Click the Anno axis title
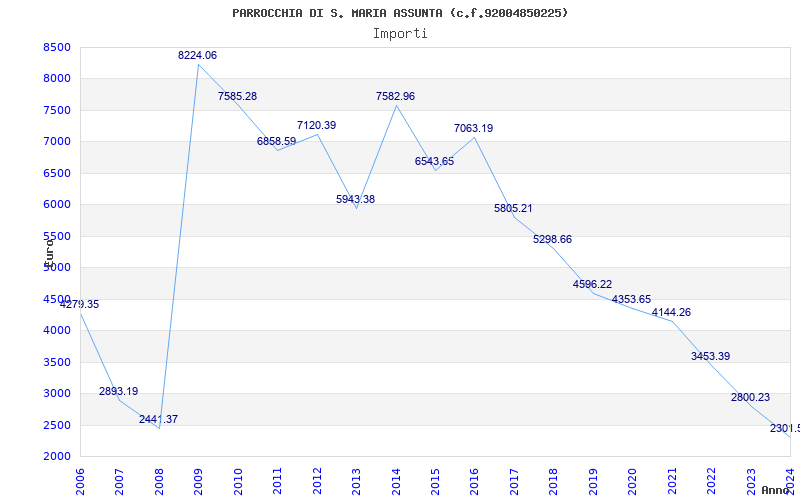 (775, 490)
